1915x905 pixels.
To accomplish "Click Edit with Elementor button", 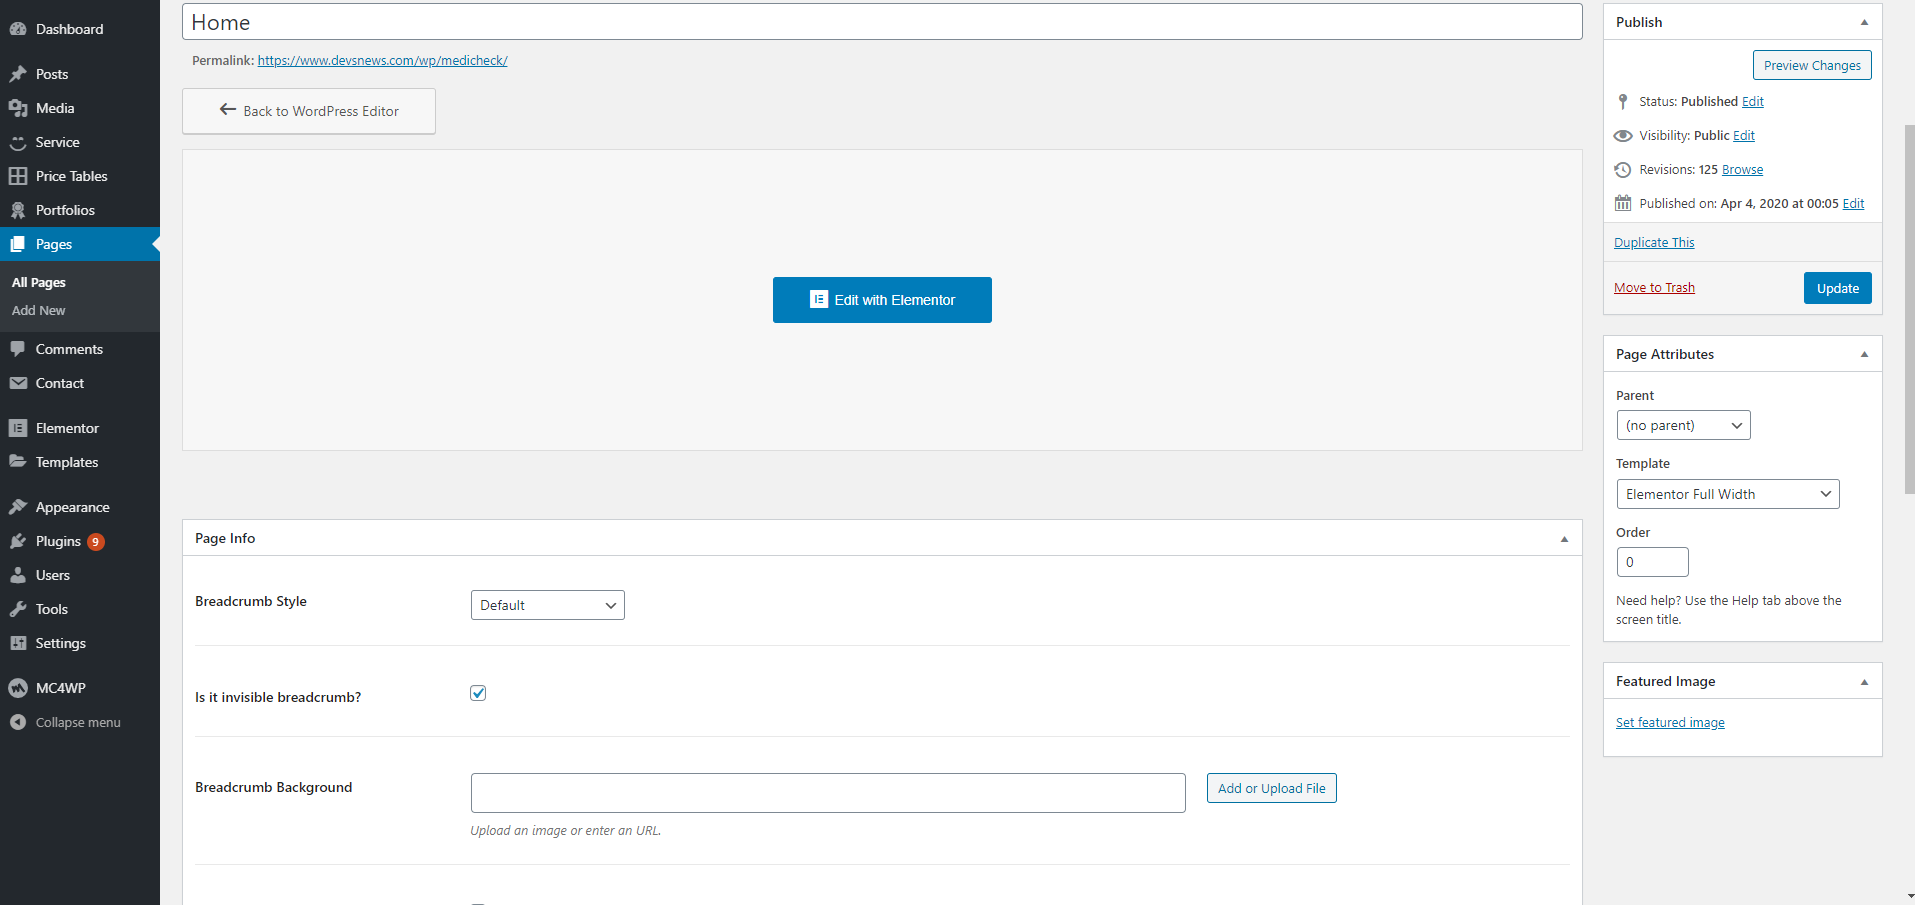I will pos(882,300).
